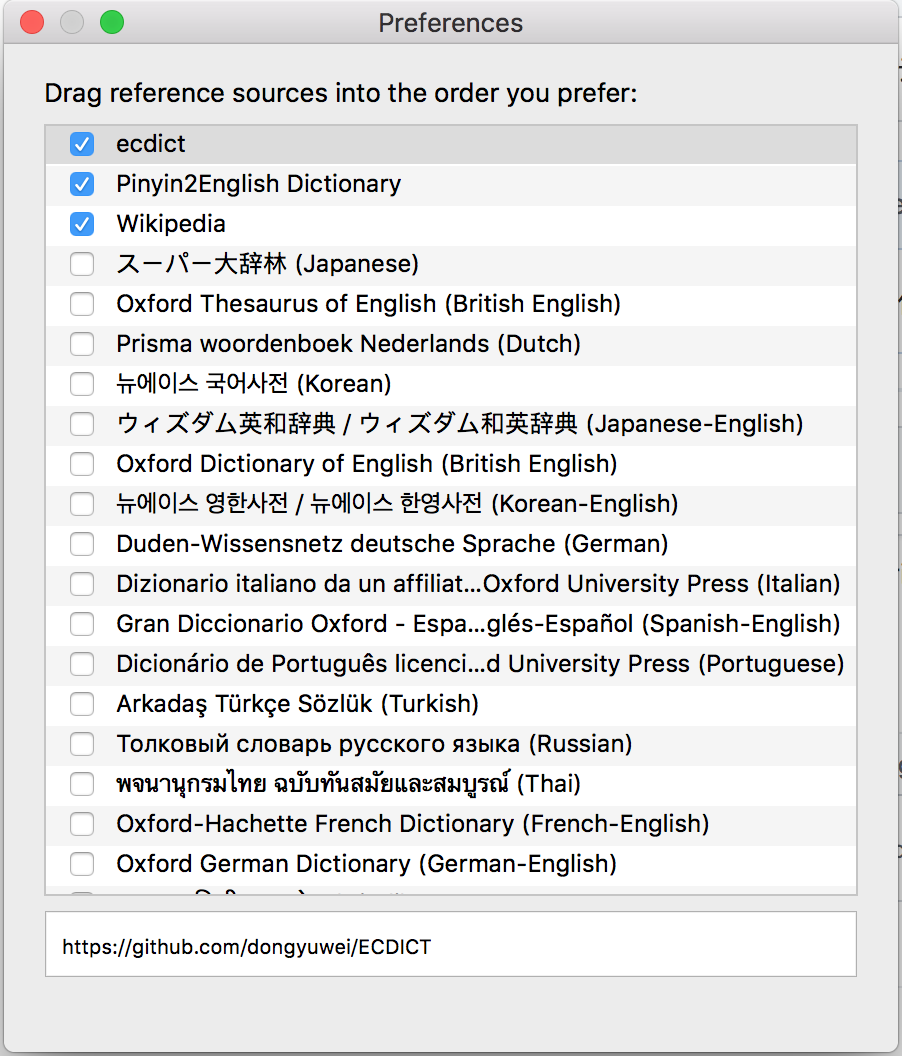Viewport: 902px width, 1056px height.
Task: Check the Dizionario italiano source
Action: 81,584
